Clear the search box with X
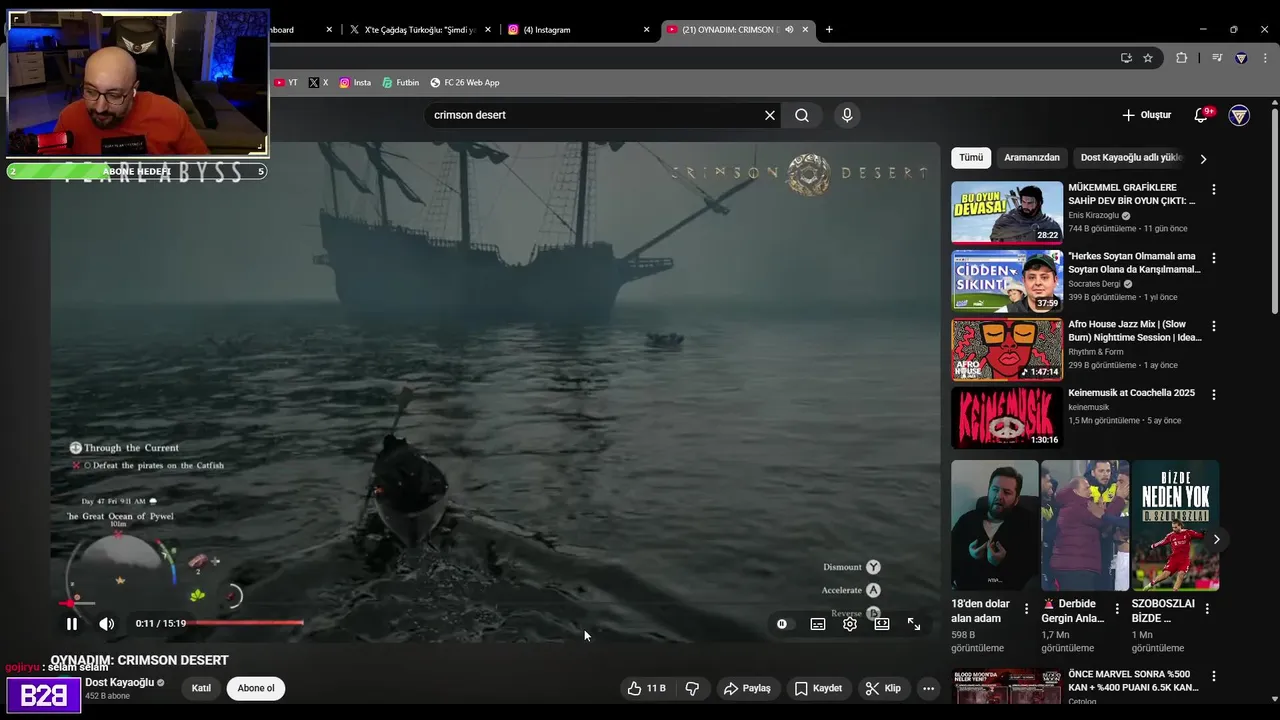 (770, 115)
